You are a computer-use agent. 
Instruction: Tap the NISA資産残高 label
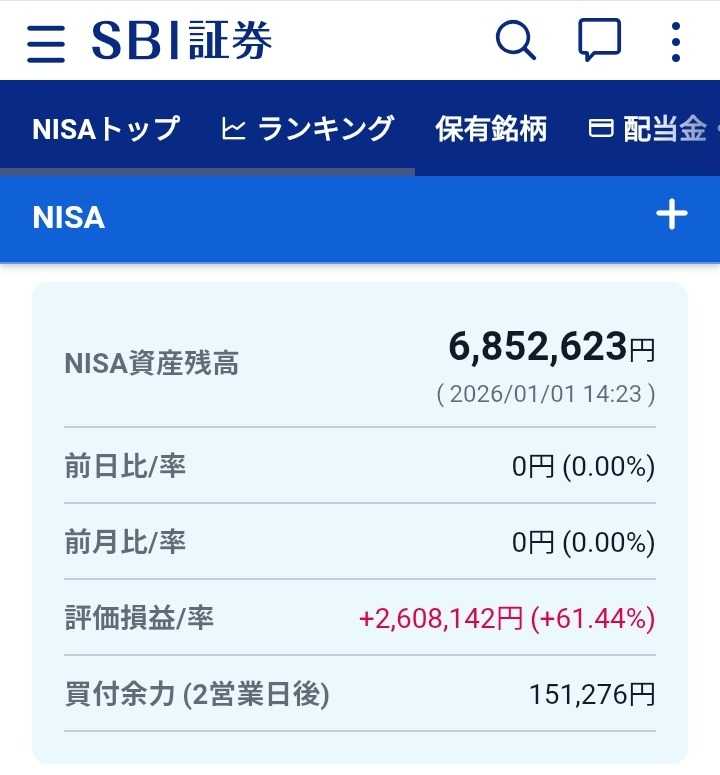[x=151, y=364]
